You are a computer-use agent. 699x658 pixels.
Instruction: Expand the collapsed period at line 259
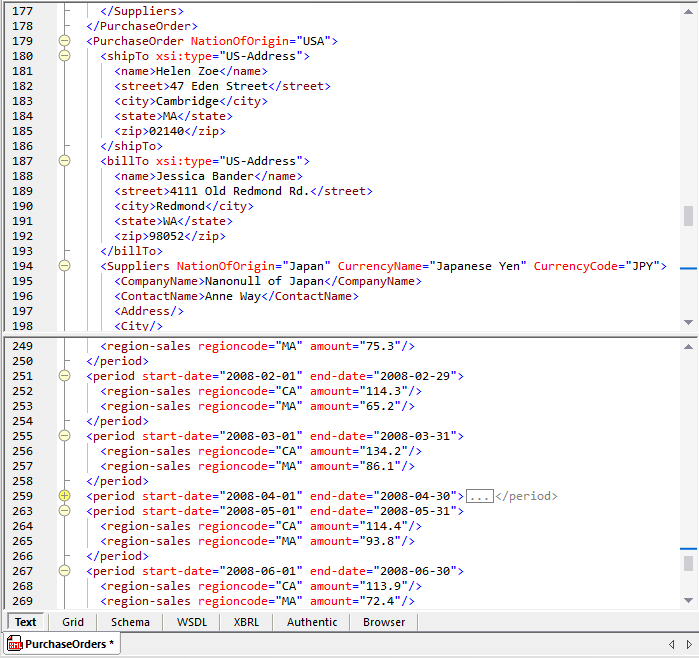tap(65, 496)
